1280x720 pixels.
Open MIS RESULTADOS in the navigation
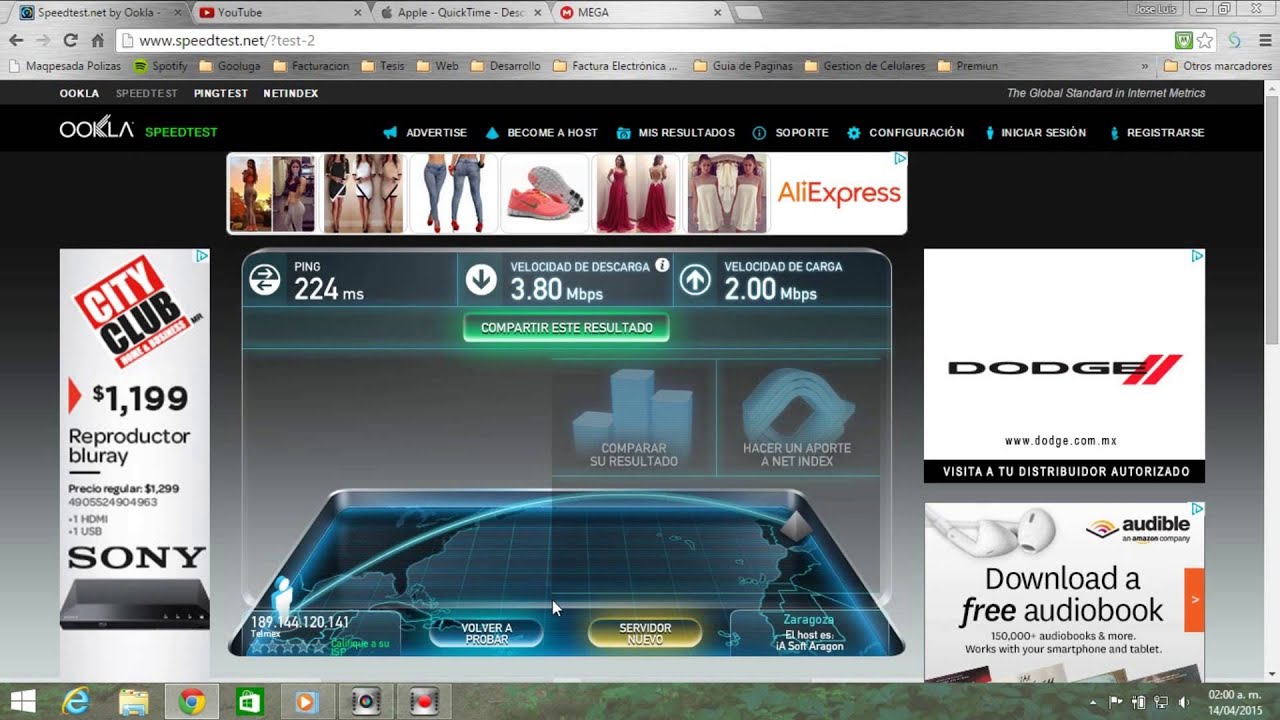click(x=676, y=132)
